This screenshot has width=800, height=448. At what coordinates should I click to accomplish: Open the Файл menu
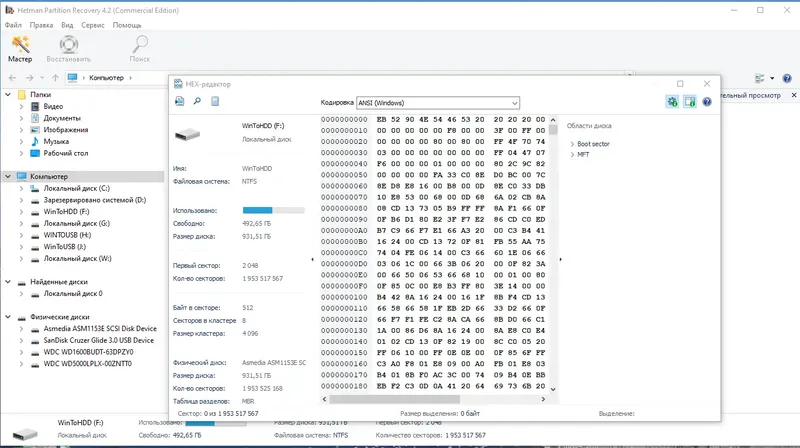click(x=13, y=25)
